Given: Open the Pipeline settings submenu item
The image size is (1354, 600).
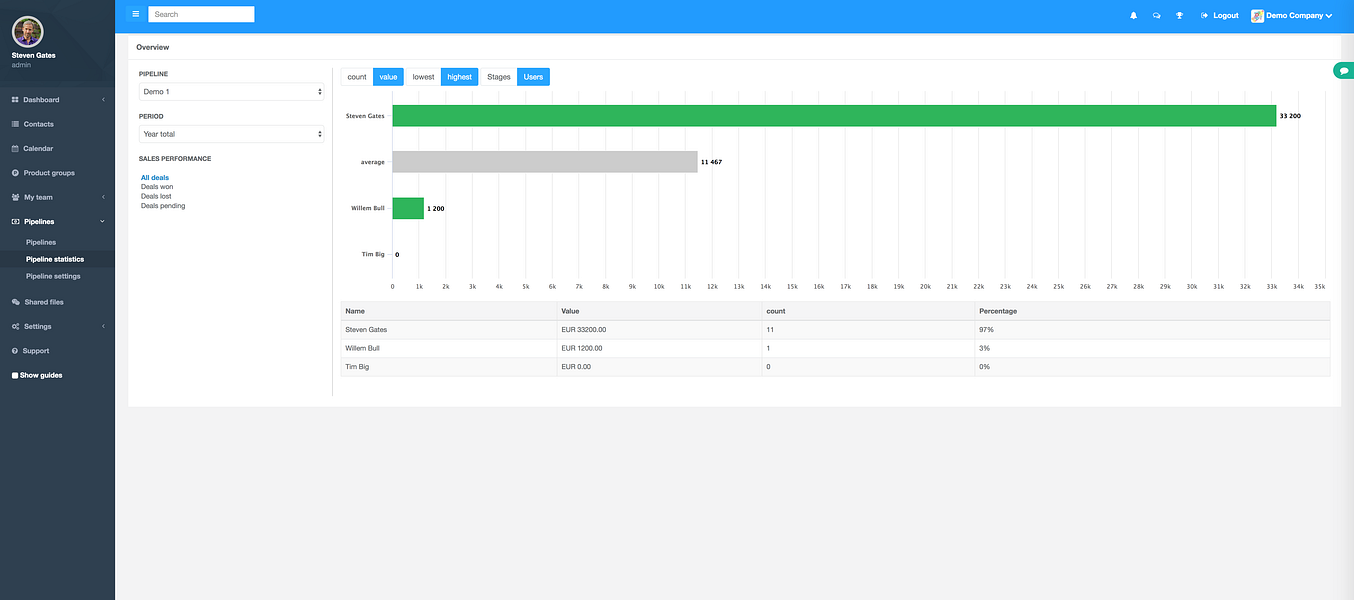Looking at the screenshot, I should point(53,276).
